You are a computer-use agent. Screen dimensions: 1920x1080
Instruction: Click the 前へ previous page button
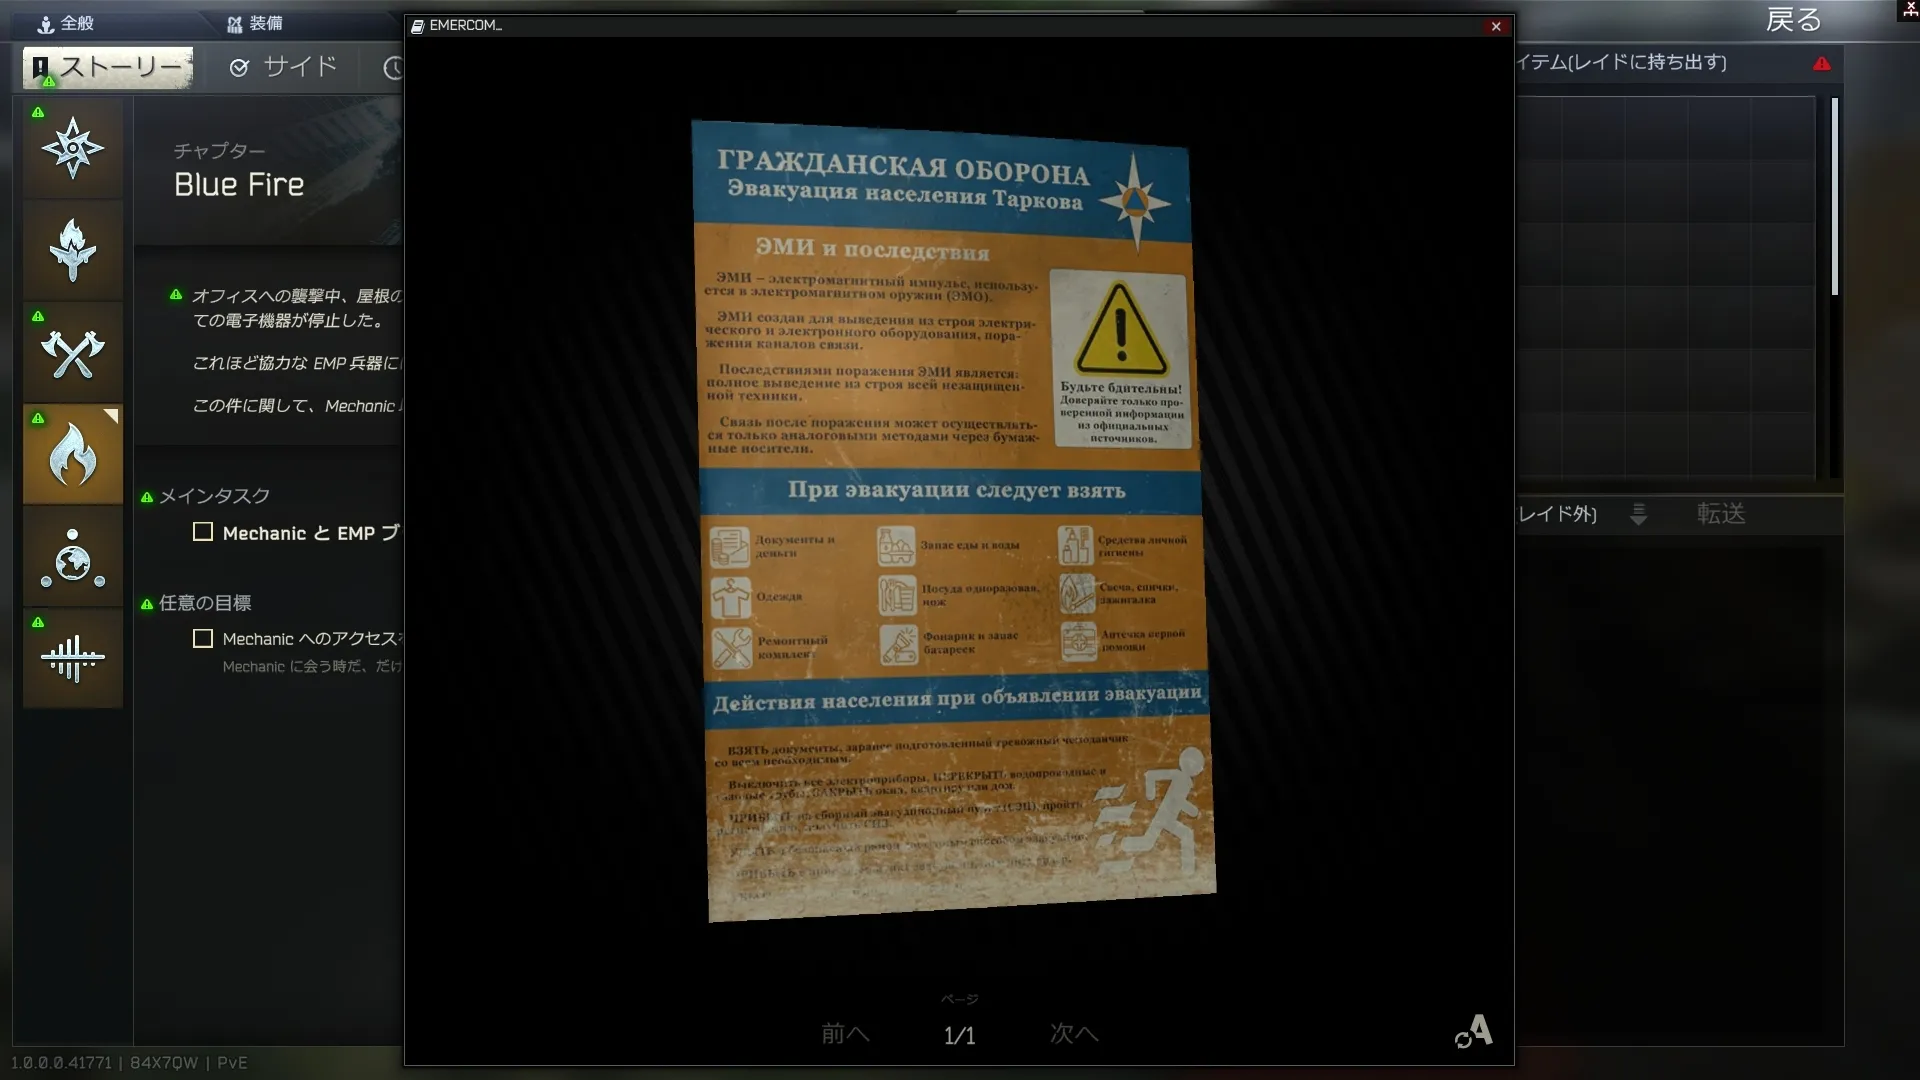(x=845, y=1033)
